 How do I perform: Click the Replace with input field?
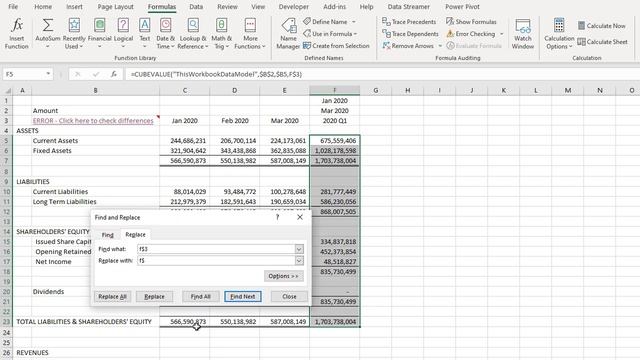coord(216,260)
